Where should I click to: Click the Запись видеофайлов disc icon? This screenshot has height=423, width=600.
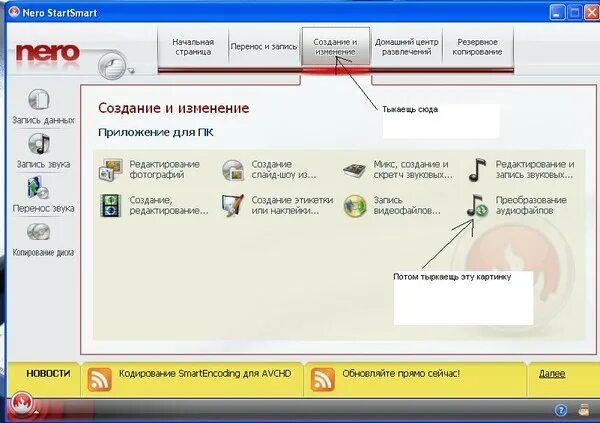click(355, 206)
